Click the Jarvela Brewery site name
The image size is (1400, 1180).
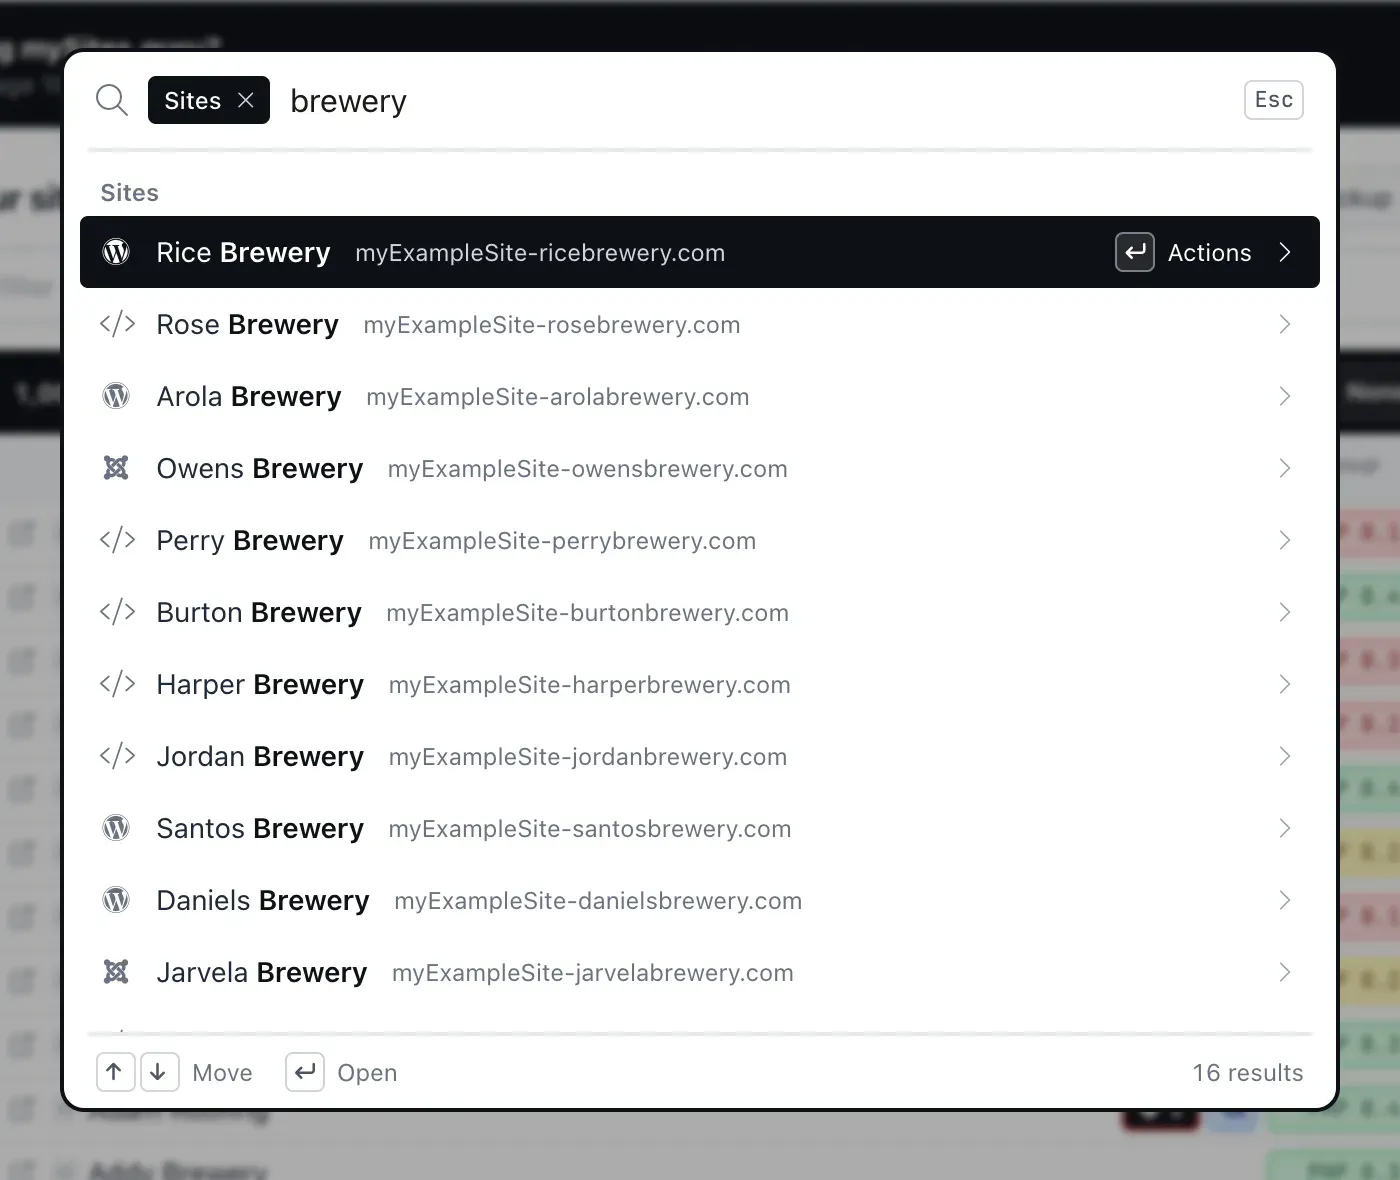262,972
